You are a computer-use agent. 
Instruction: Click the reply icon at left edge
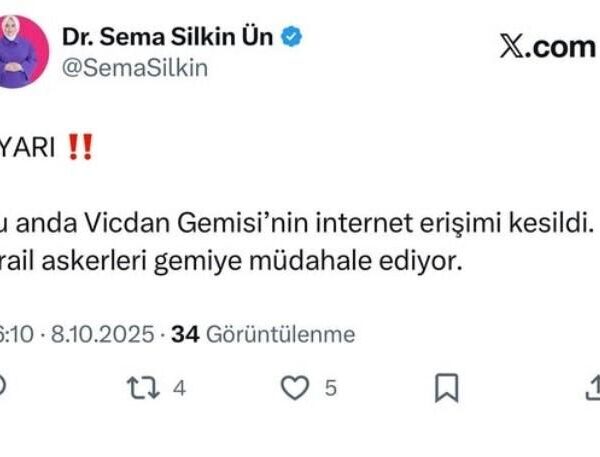3,388
